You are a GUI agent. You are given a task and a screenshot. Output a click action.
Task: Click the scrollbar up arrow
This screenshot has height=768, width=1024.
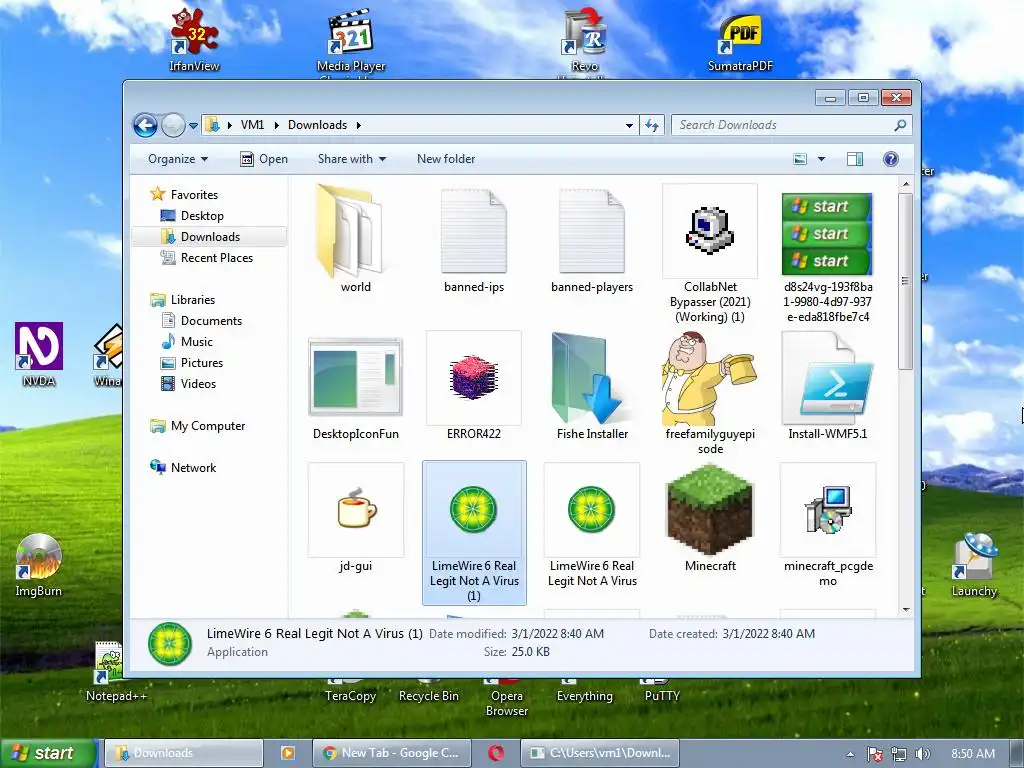pyautogui.click(x=906, y=185)
